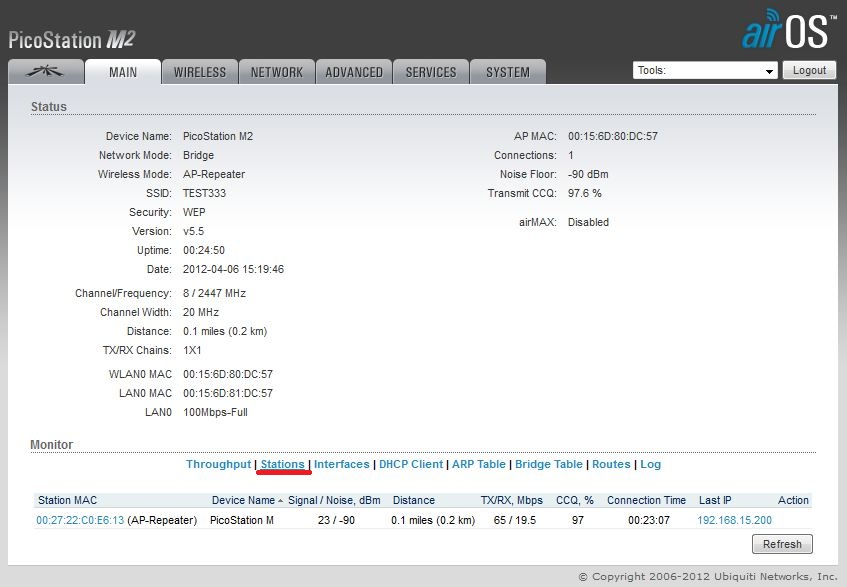
Task: Switch to the WIRELESS tab
Action: (200, 72)
